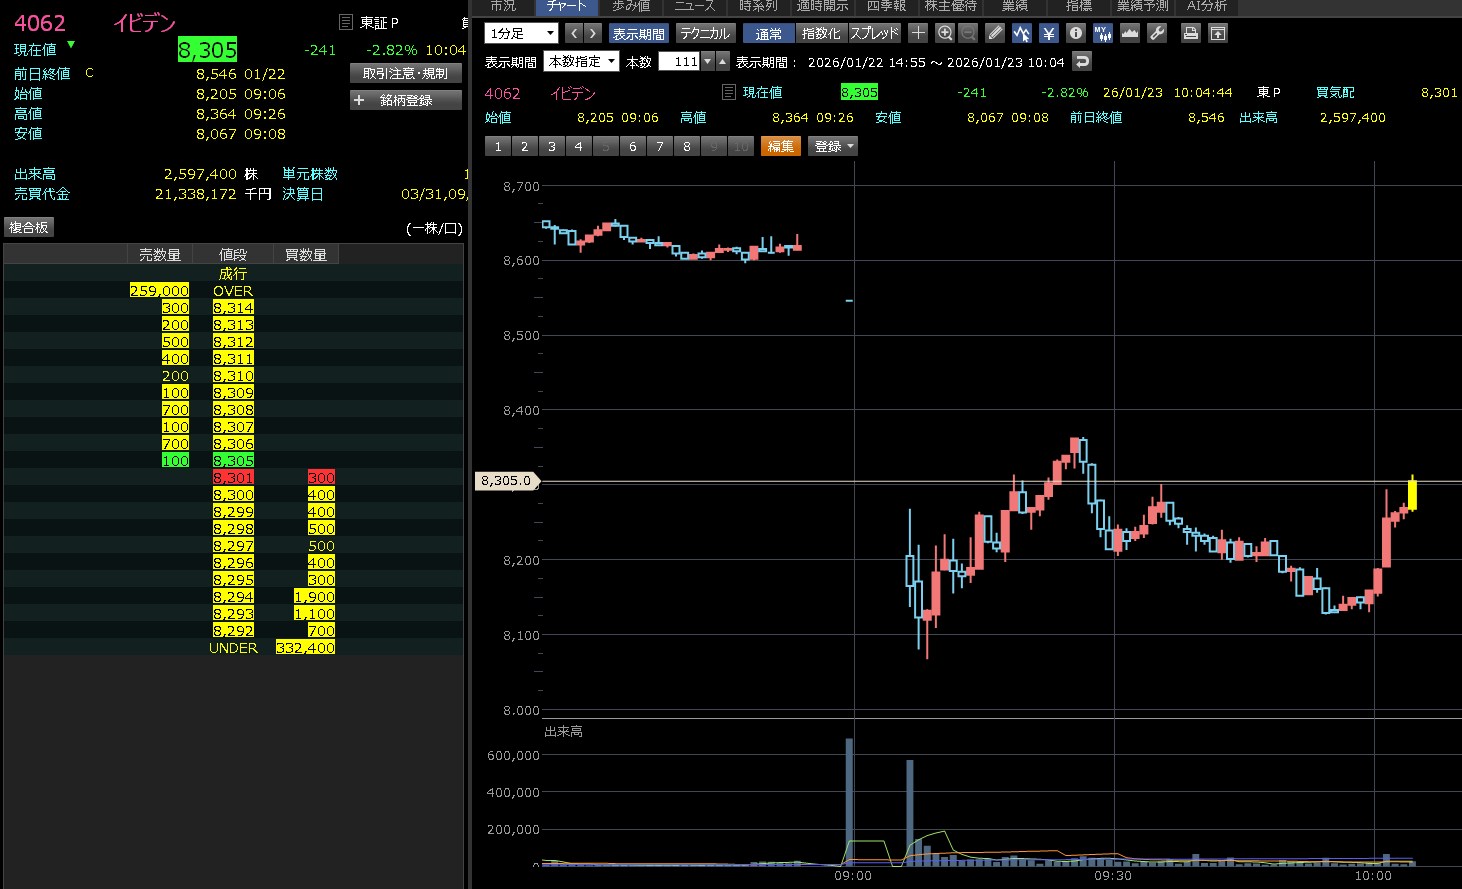The width and height of the screenshot is (1462, 889).
Task: Switch to the 四季報 tab
Action: click(886, 6)
